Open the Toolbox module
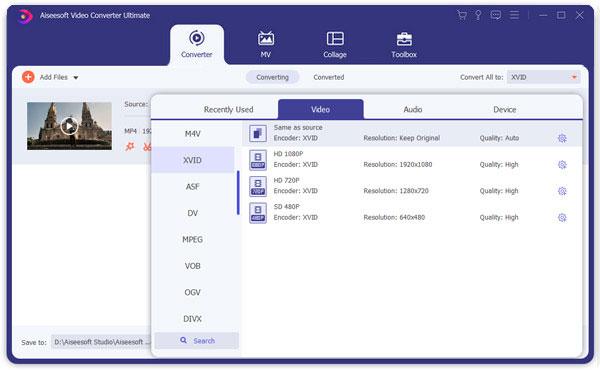 pyautogui.click(x=404, y=44)
